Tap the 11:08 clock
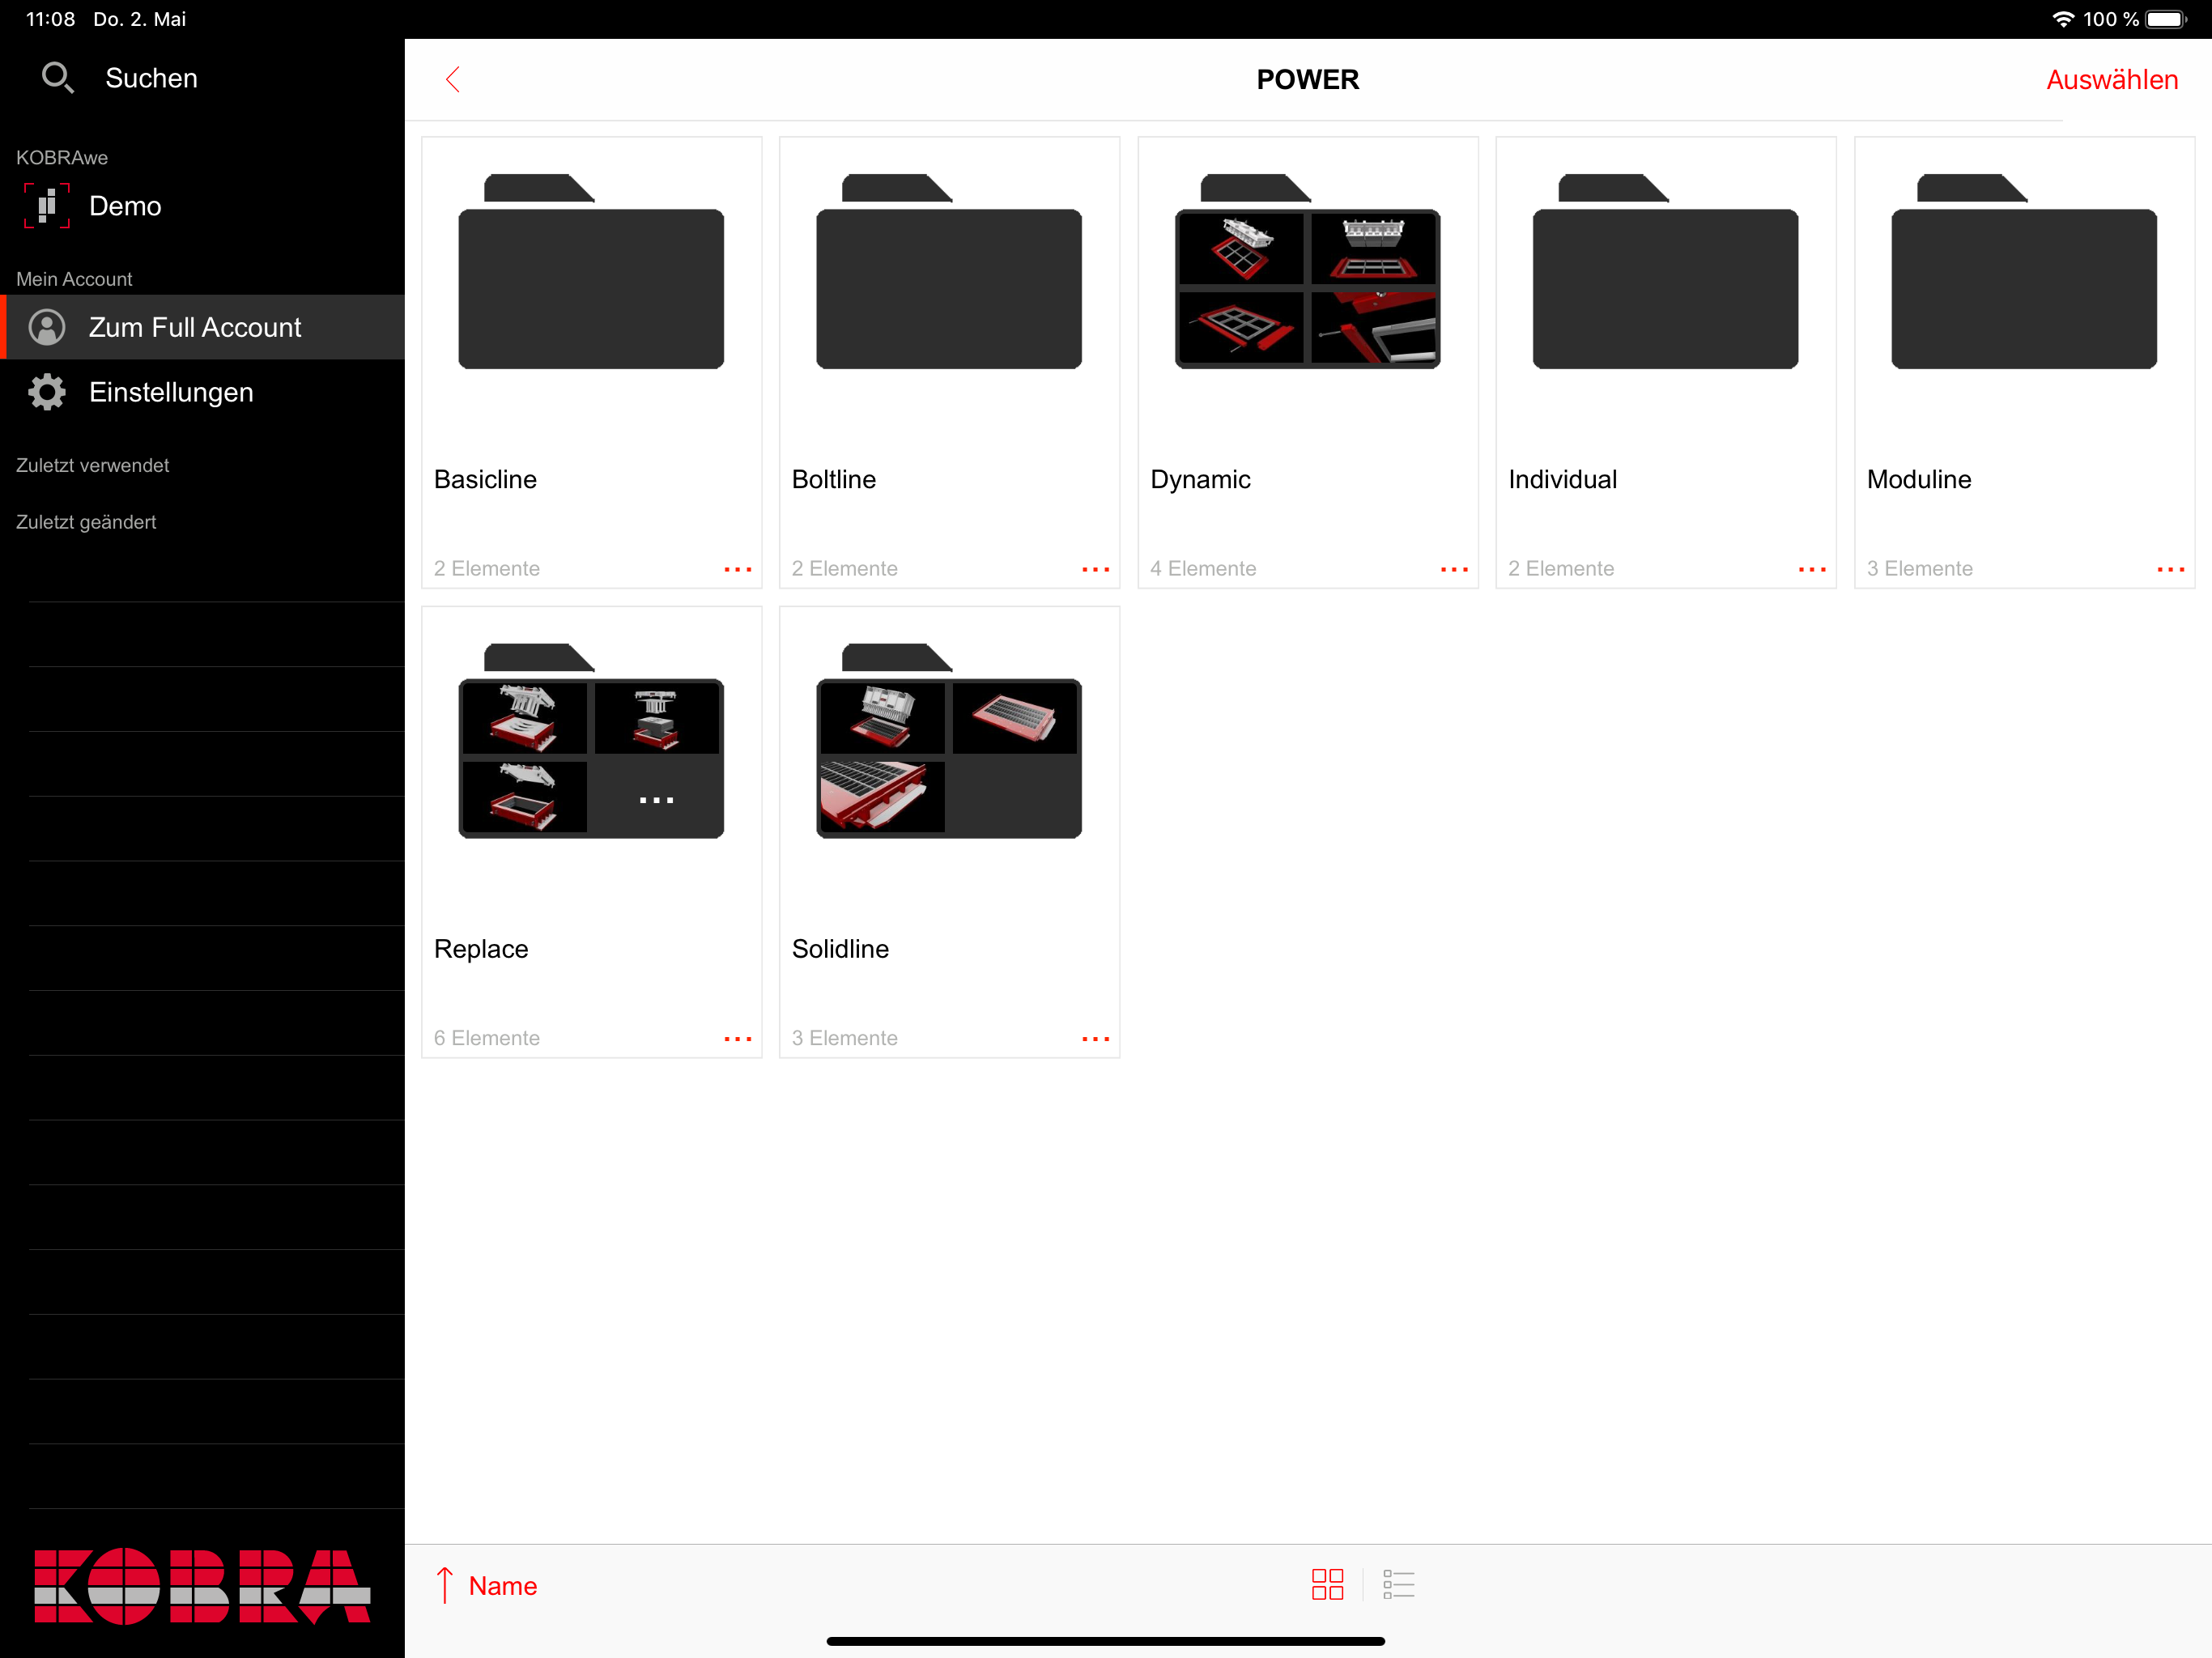Image resolution: width=2212 pixels, height=1658 pixels. click(x=50, y=19)
